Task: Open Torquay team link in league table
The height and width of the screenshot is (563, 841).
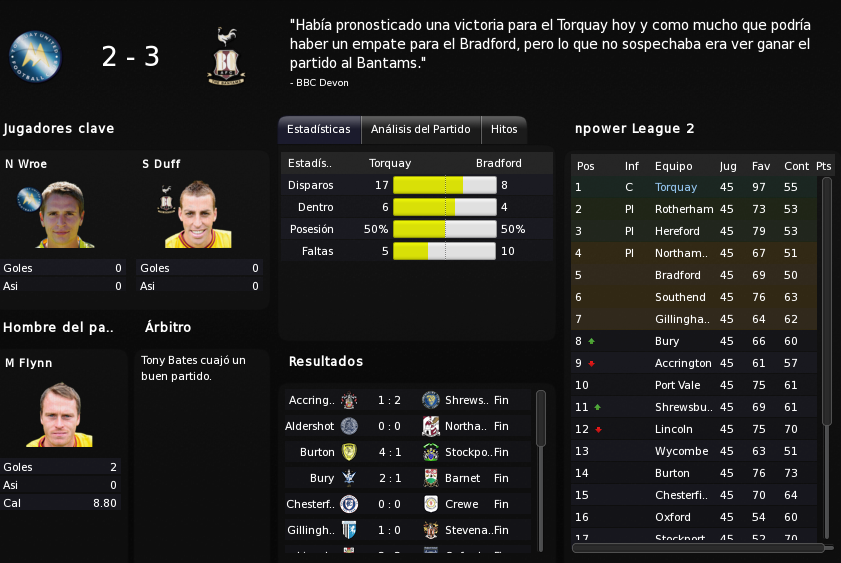Action: tap(676, 187)
